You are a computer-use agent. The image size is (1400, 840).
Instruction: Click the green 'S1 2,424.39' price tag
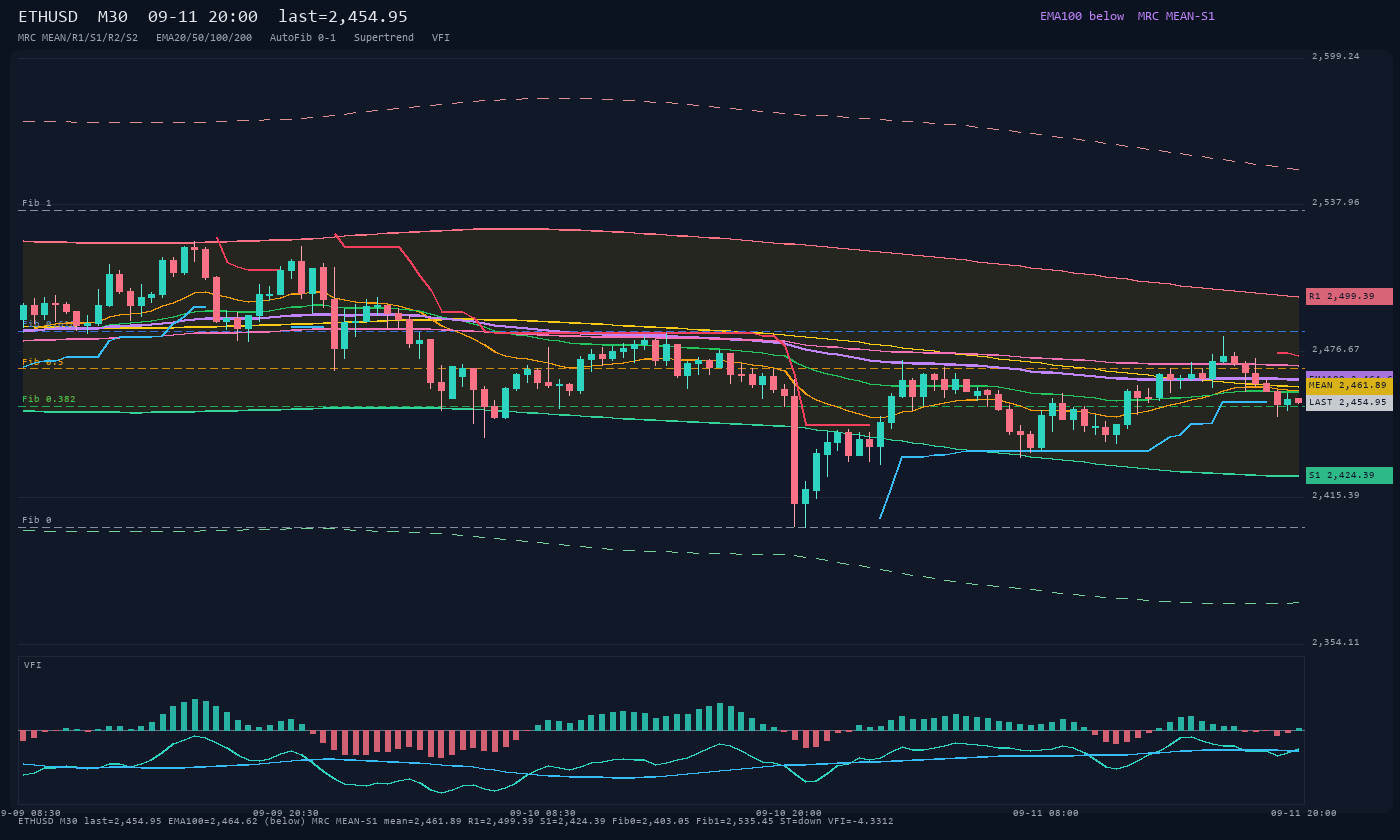point(1349,475)
